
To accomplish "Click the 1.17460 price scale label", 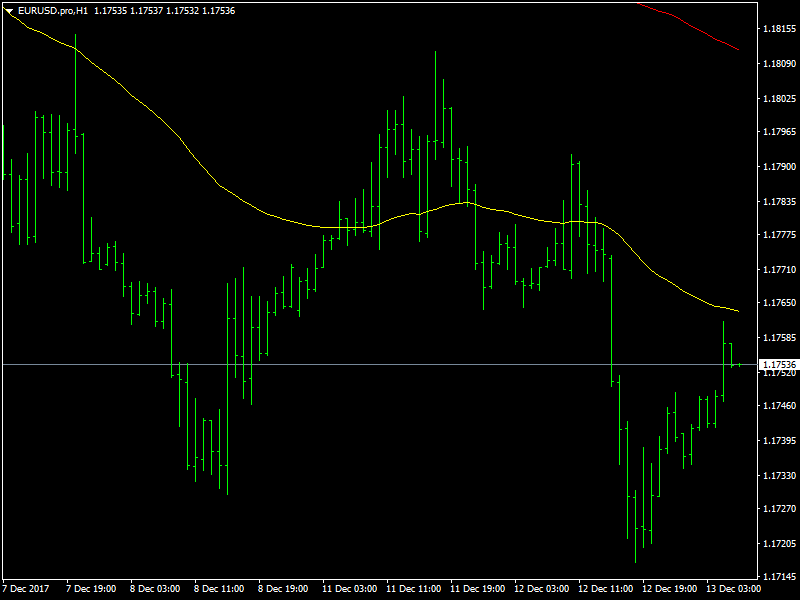I will pyautogui.click(x=779, y=406).
